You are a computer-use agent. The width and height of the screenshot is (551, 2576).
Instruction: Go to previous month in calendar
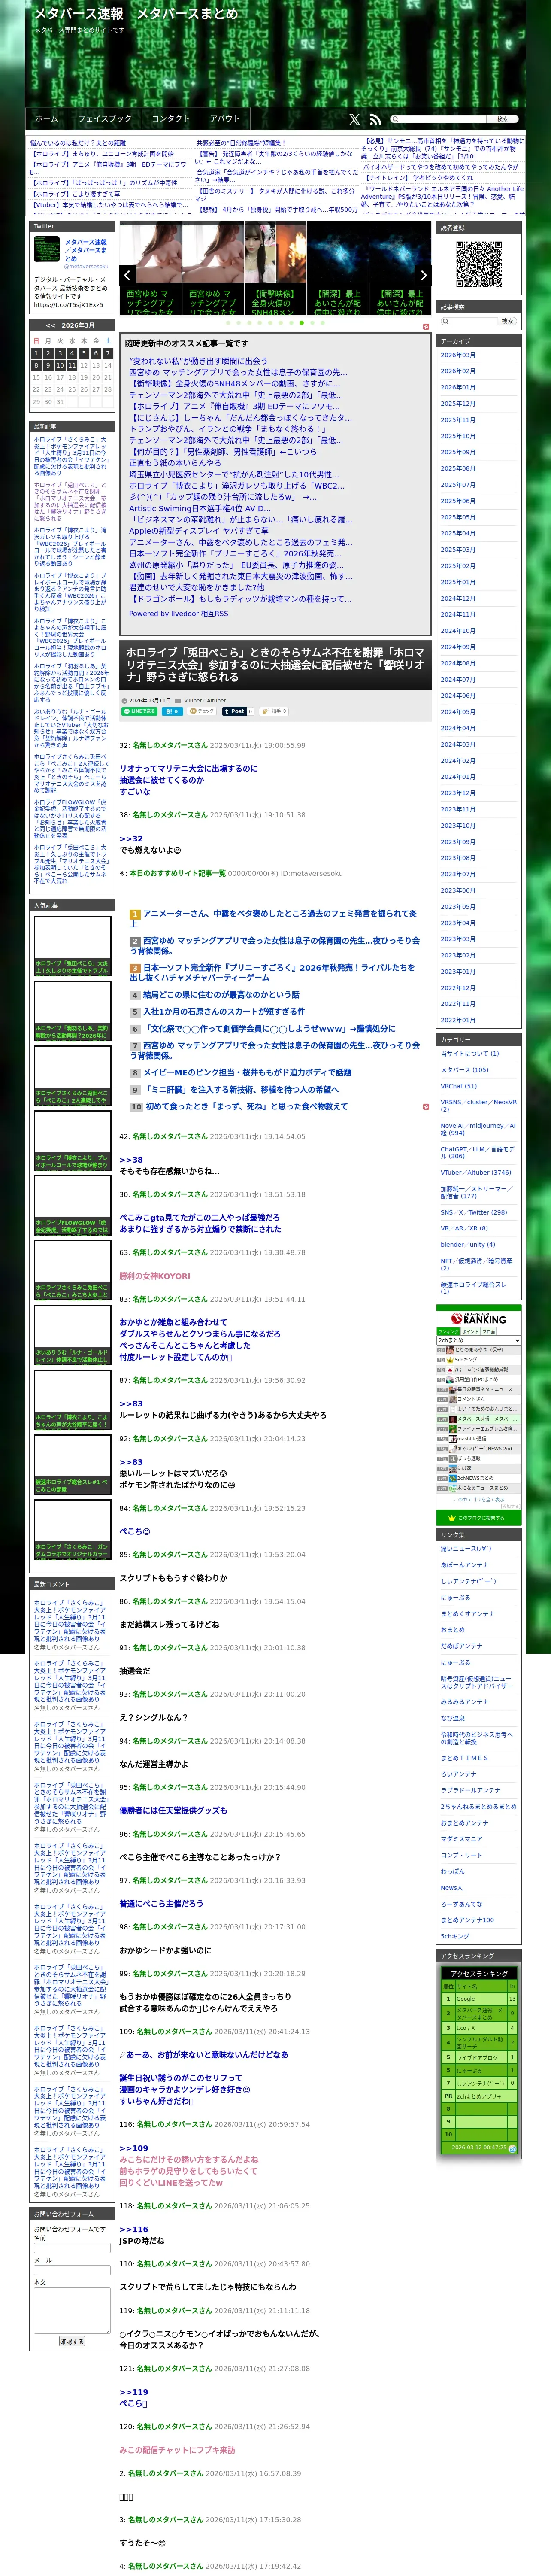pyautogui.click(x=50, y=325)
